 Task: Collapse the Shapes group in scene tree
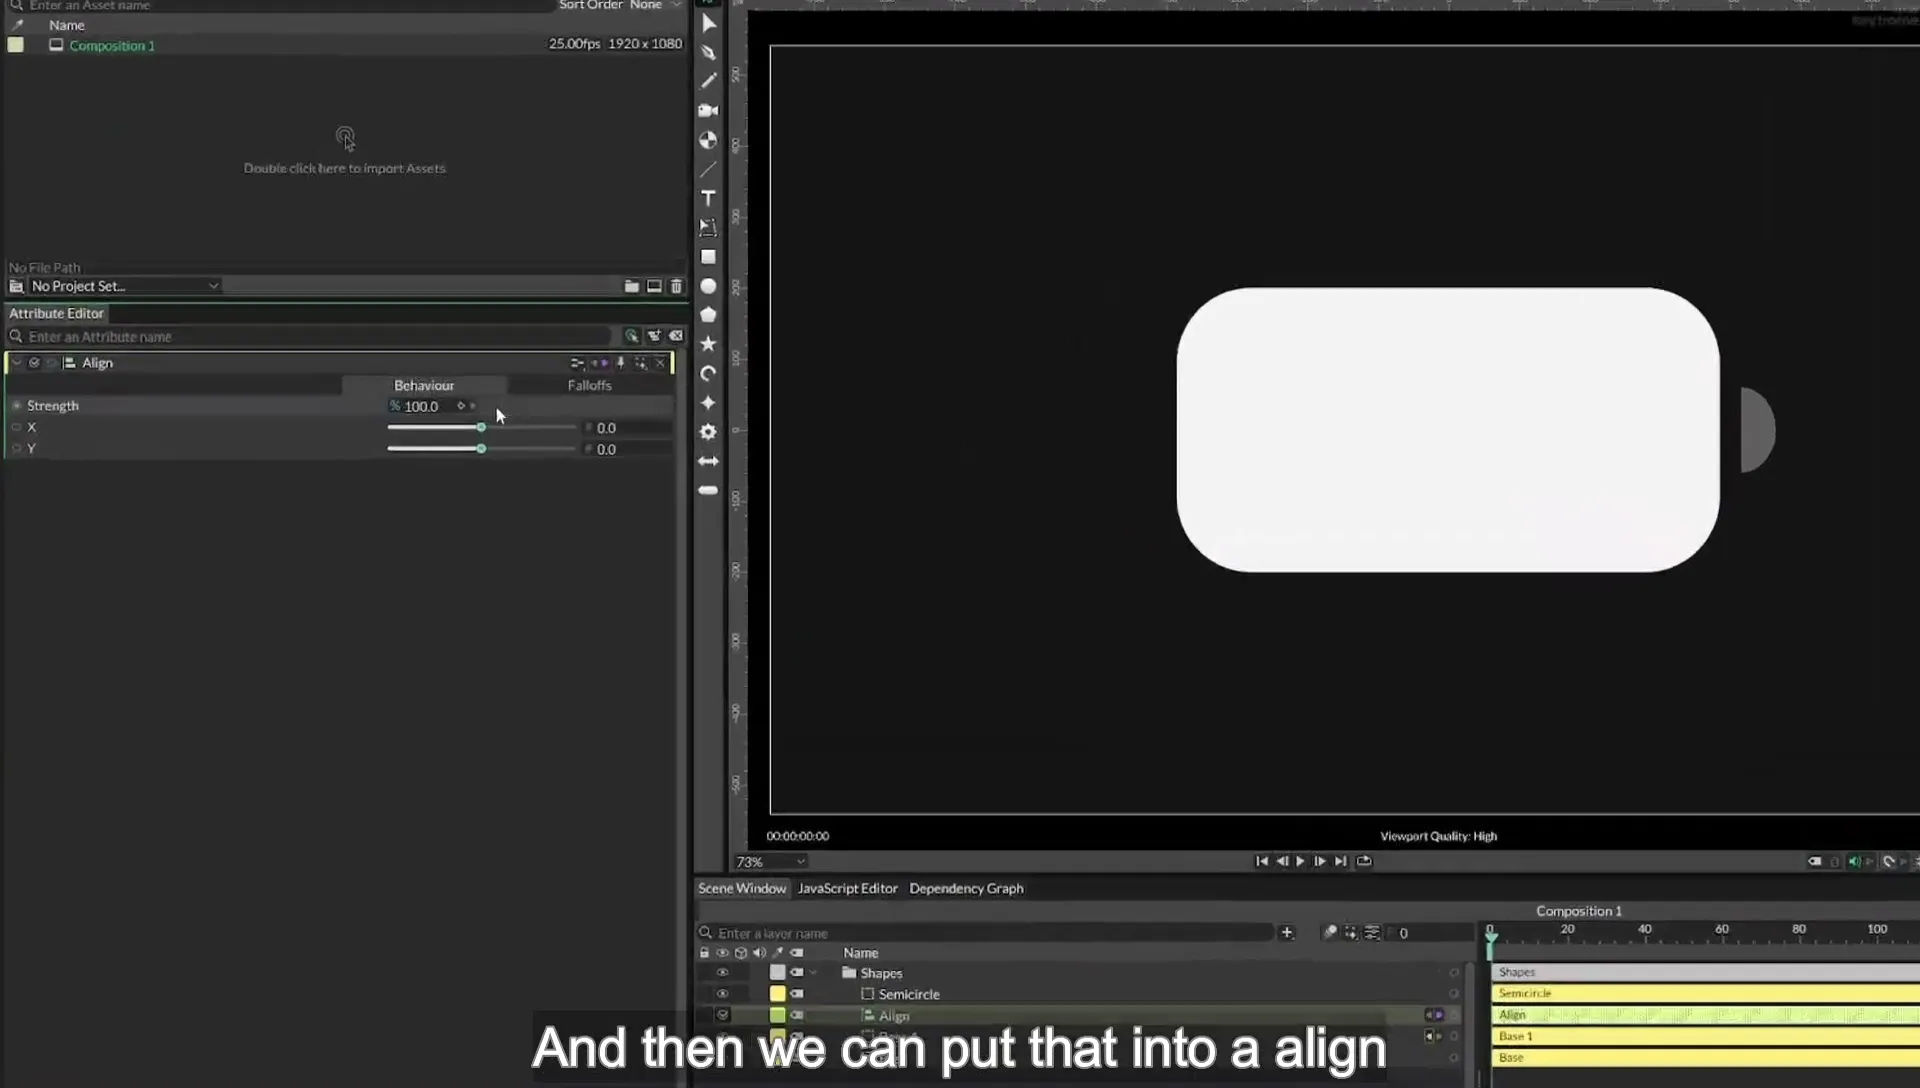(814, 973)
